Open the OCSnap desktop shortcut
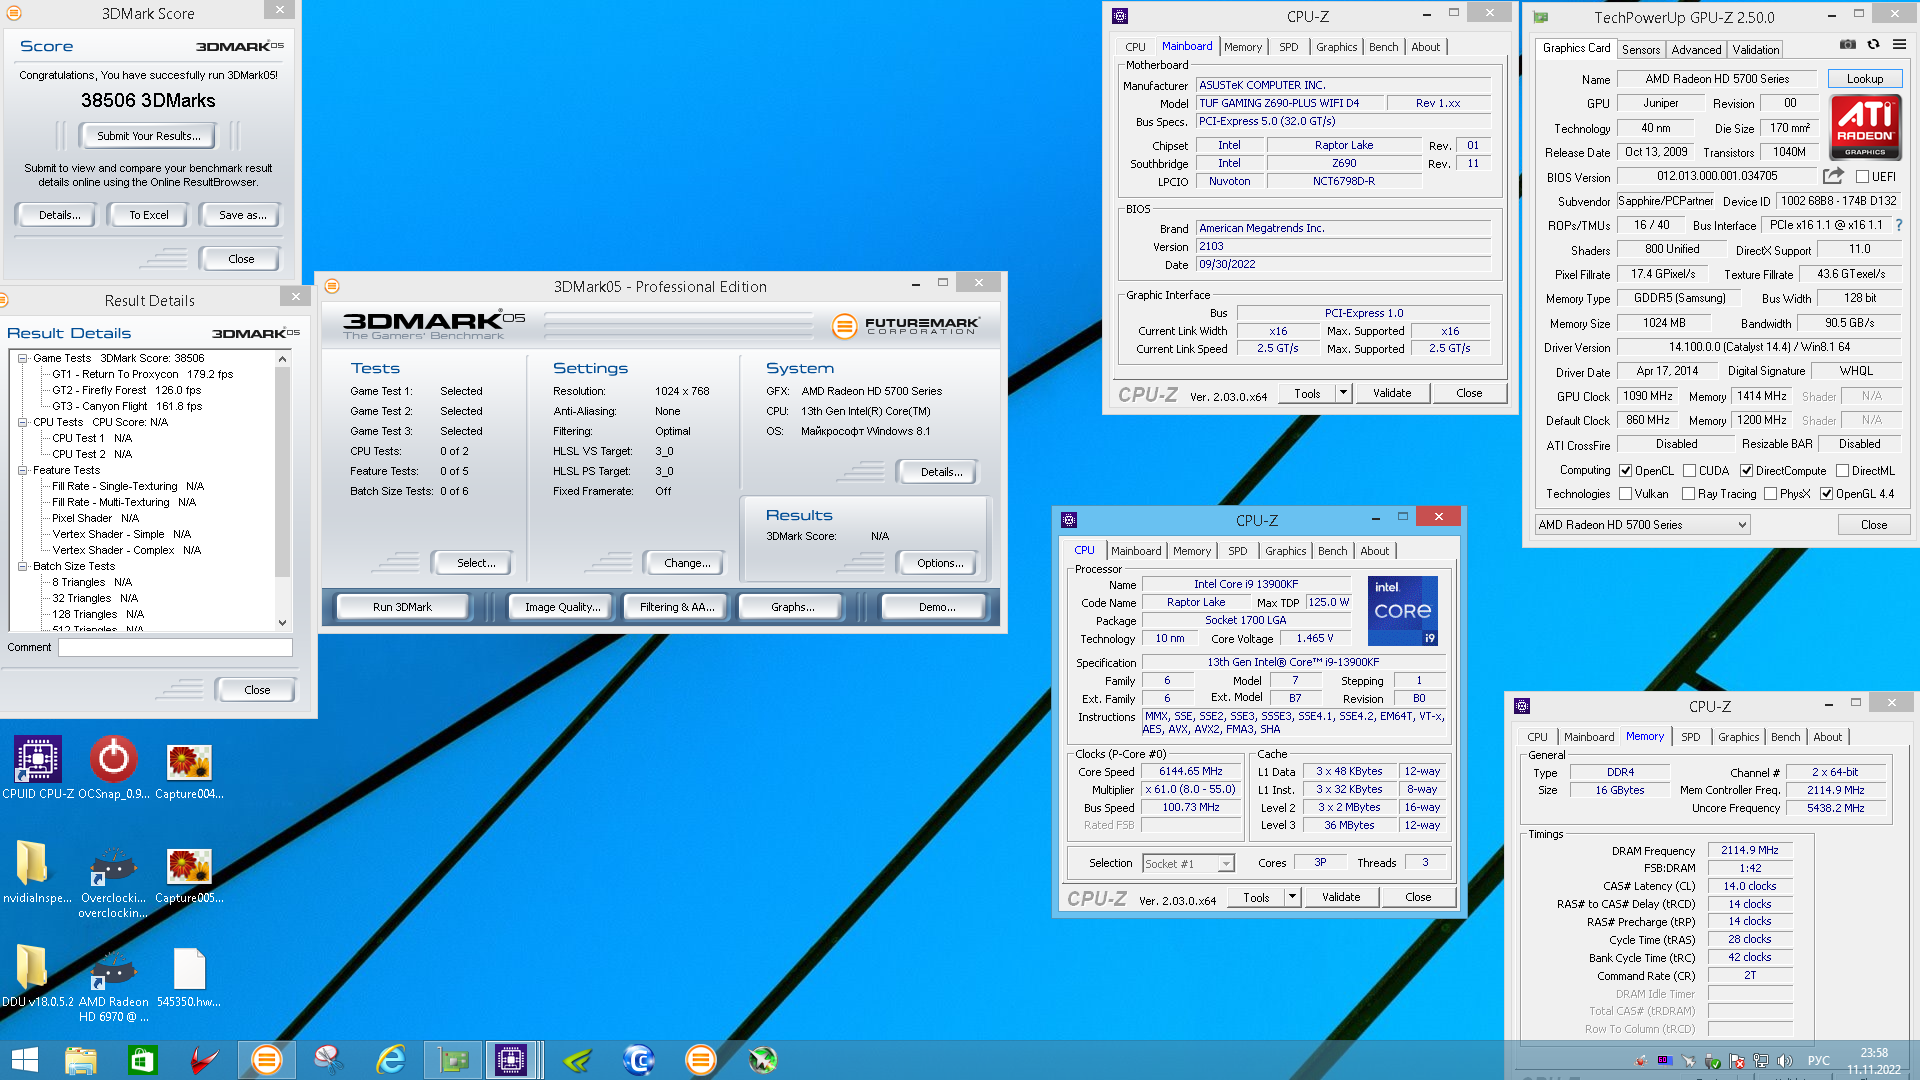Screen dimensions: 1920x1080 click(113, 768)
